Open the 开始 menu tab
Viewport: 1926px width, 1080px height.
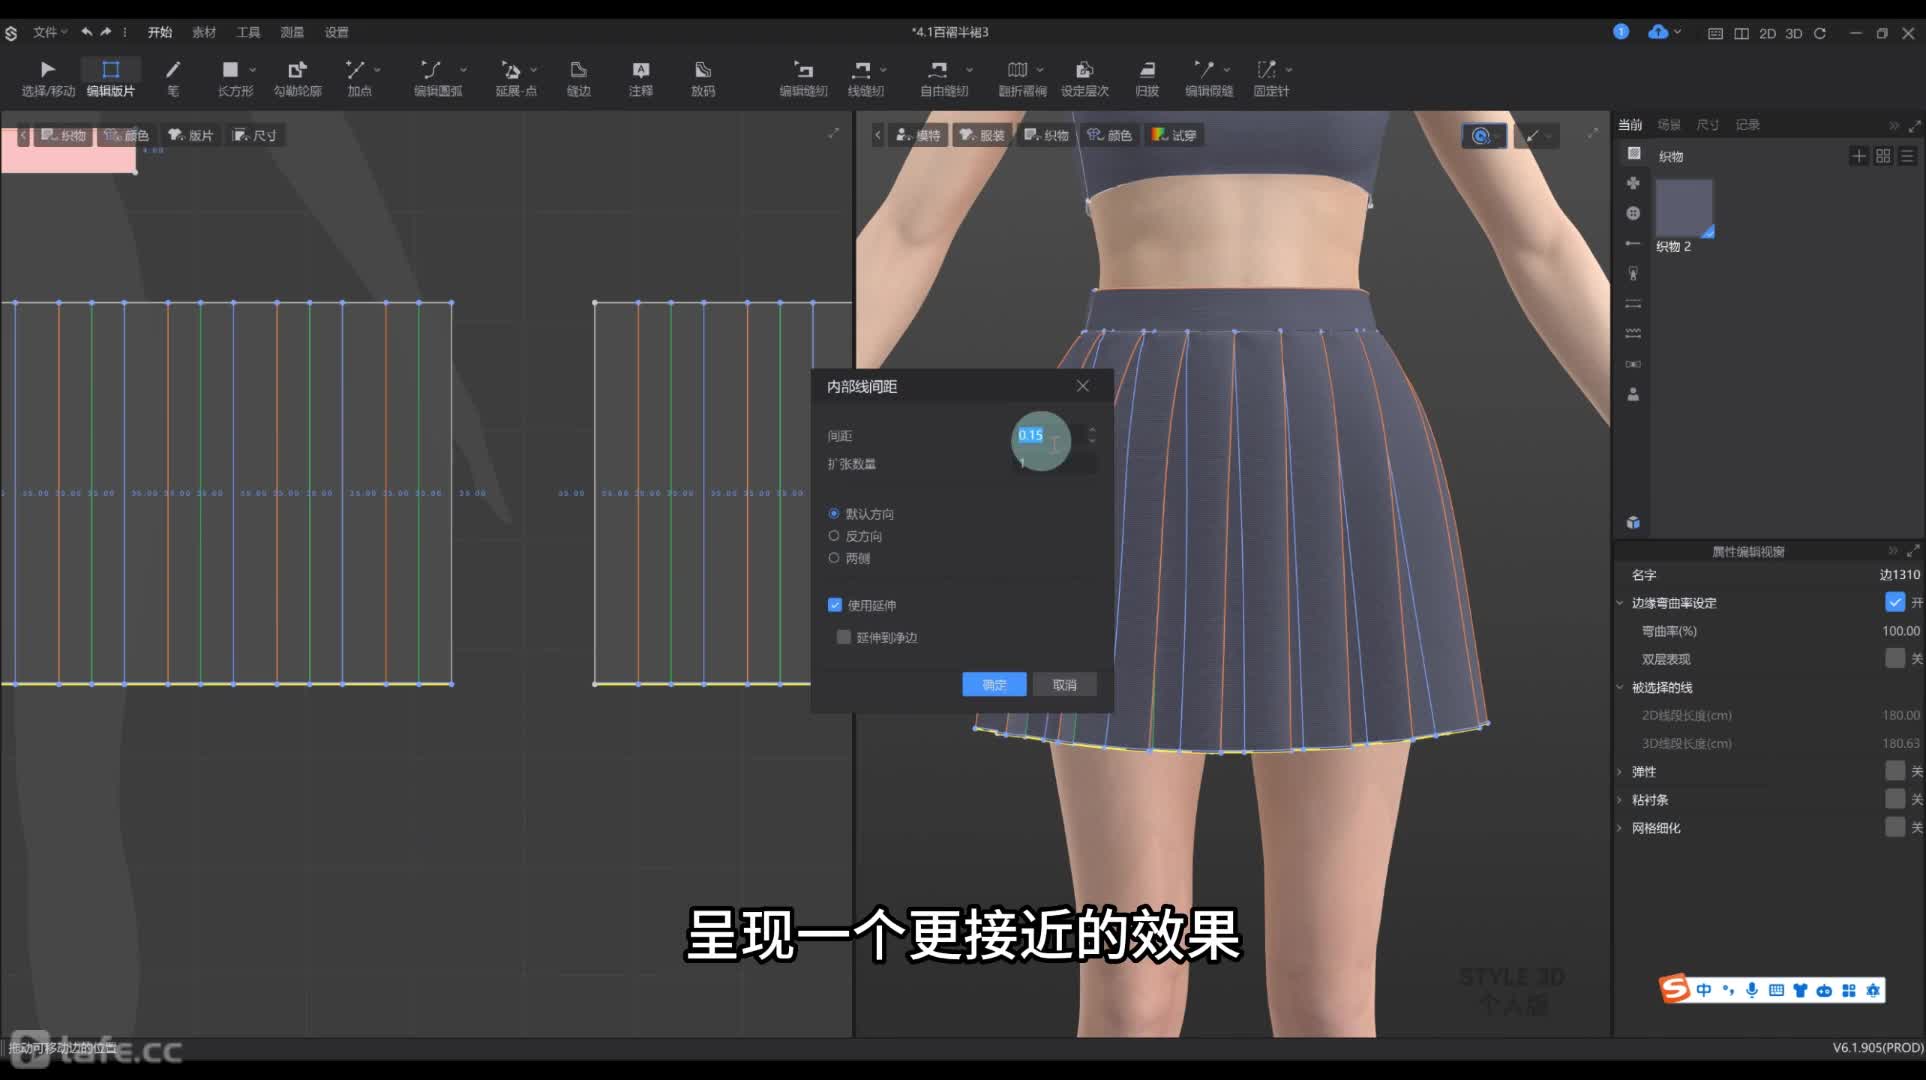[160, 32]
